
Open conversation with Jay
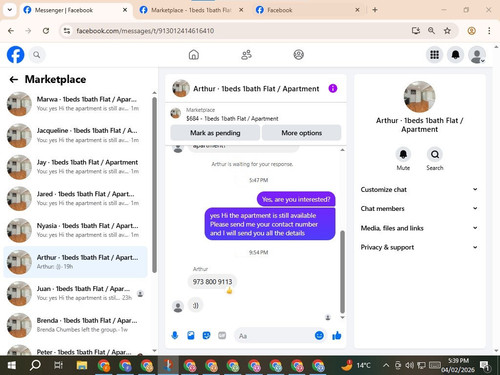point(75,167)
